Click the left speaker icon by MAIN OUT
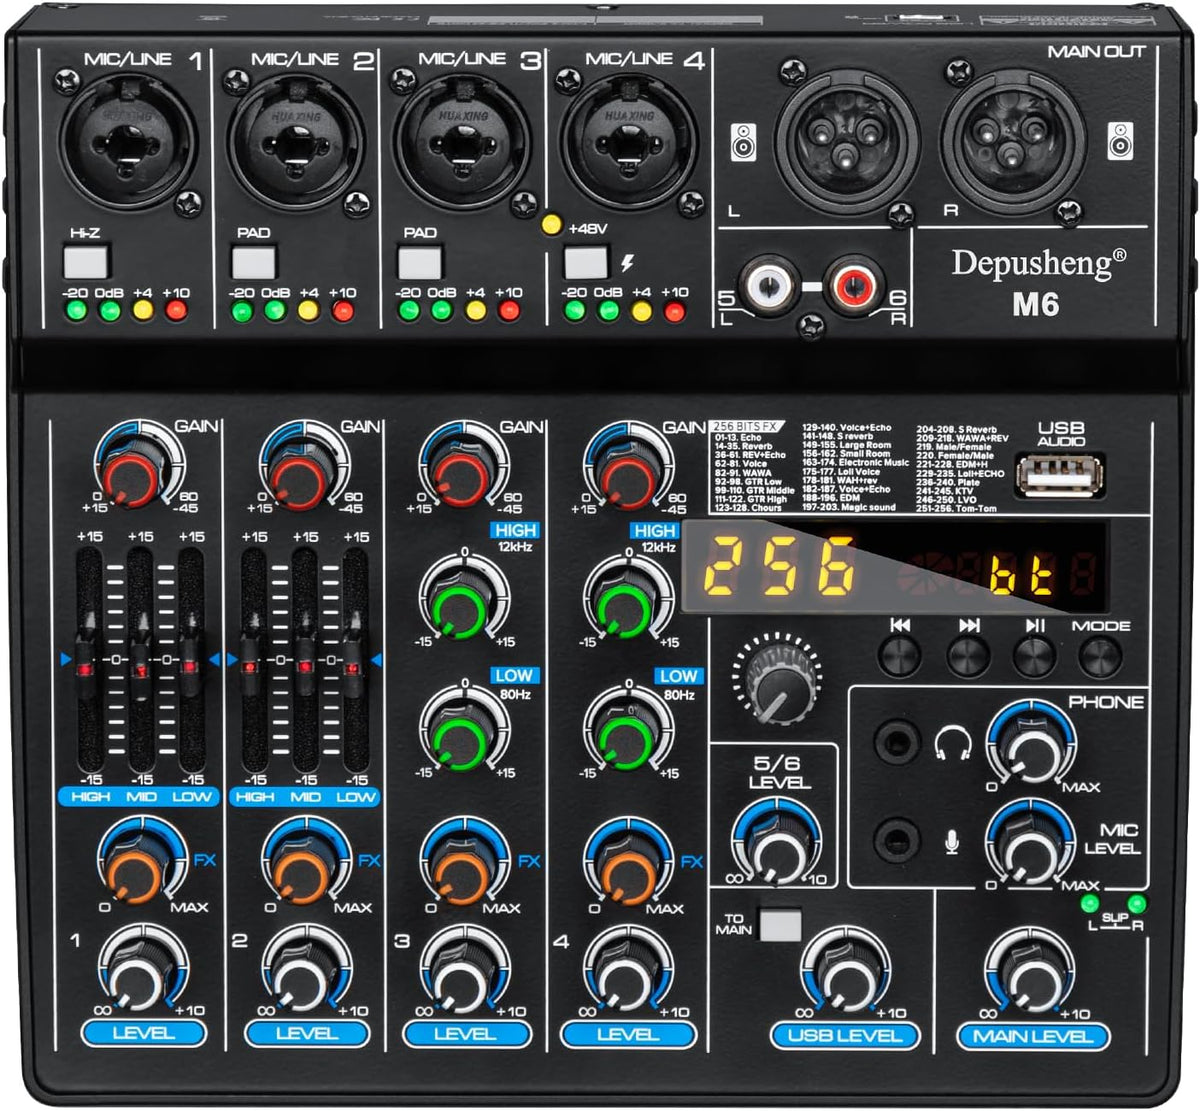Viewport: 1200px width, 1111px height. (745, 142)
